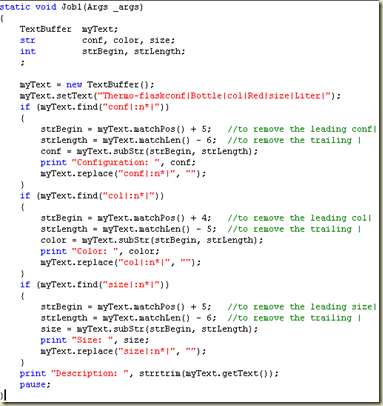Click the line 'color = myText.subStr(strBegin, strLength);'
This screenshot has height=406, width=383.
click(152, 240)
